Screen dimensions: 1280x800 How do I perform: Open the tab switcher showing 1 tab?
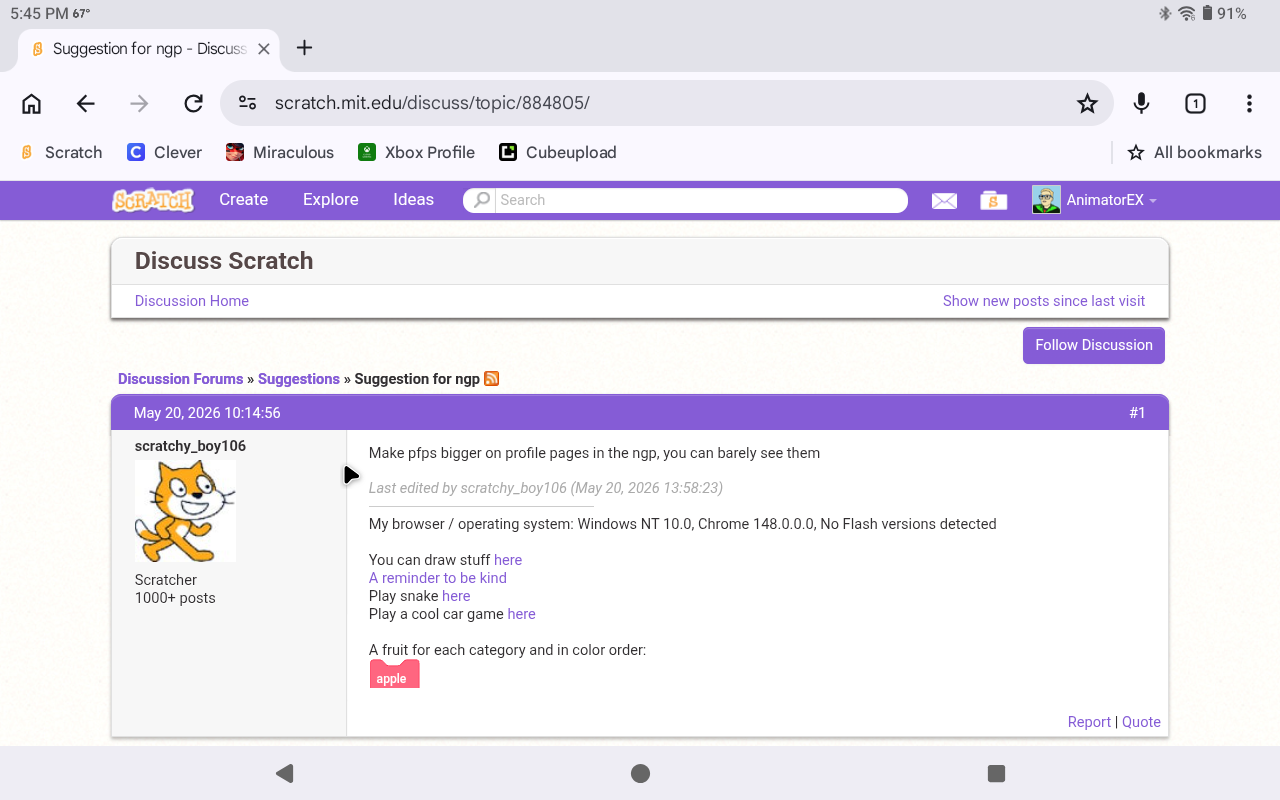click(x=1195, y=103)
